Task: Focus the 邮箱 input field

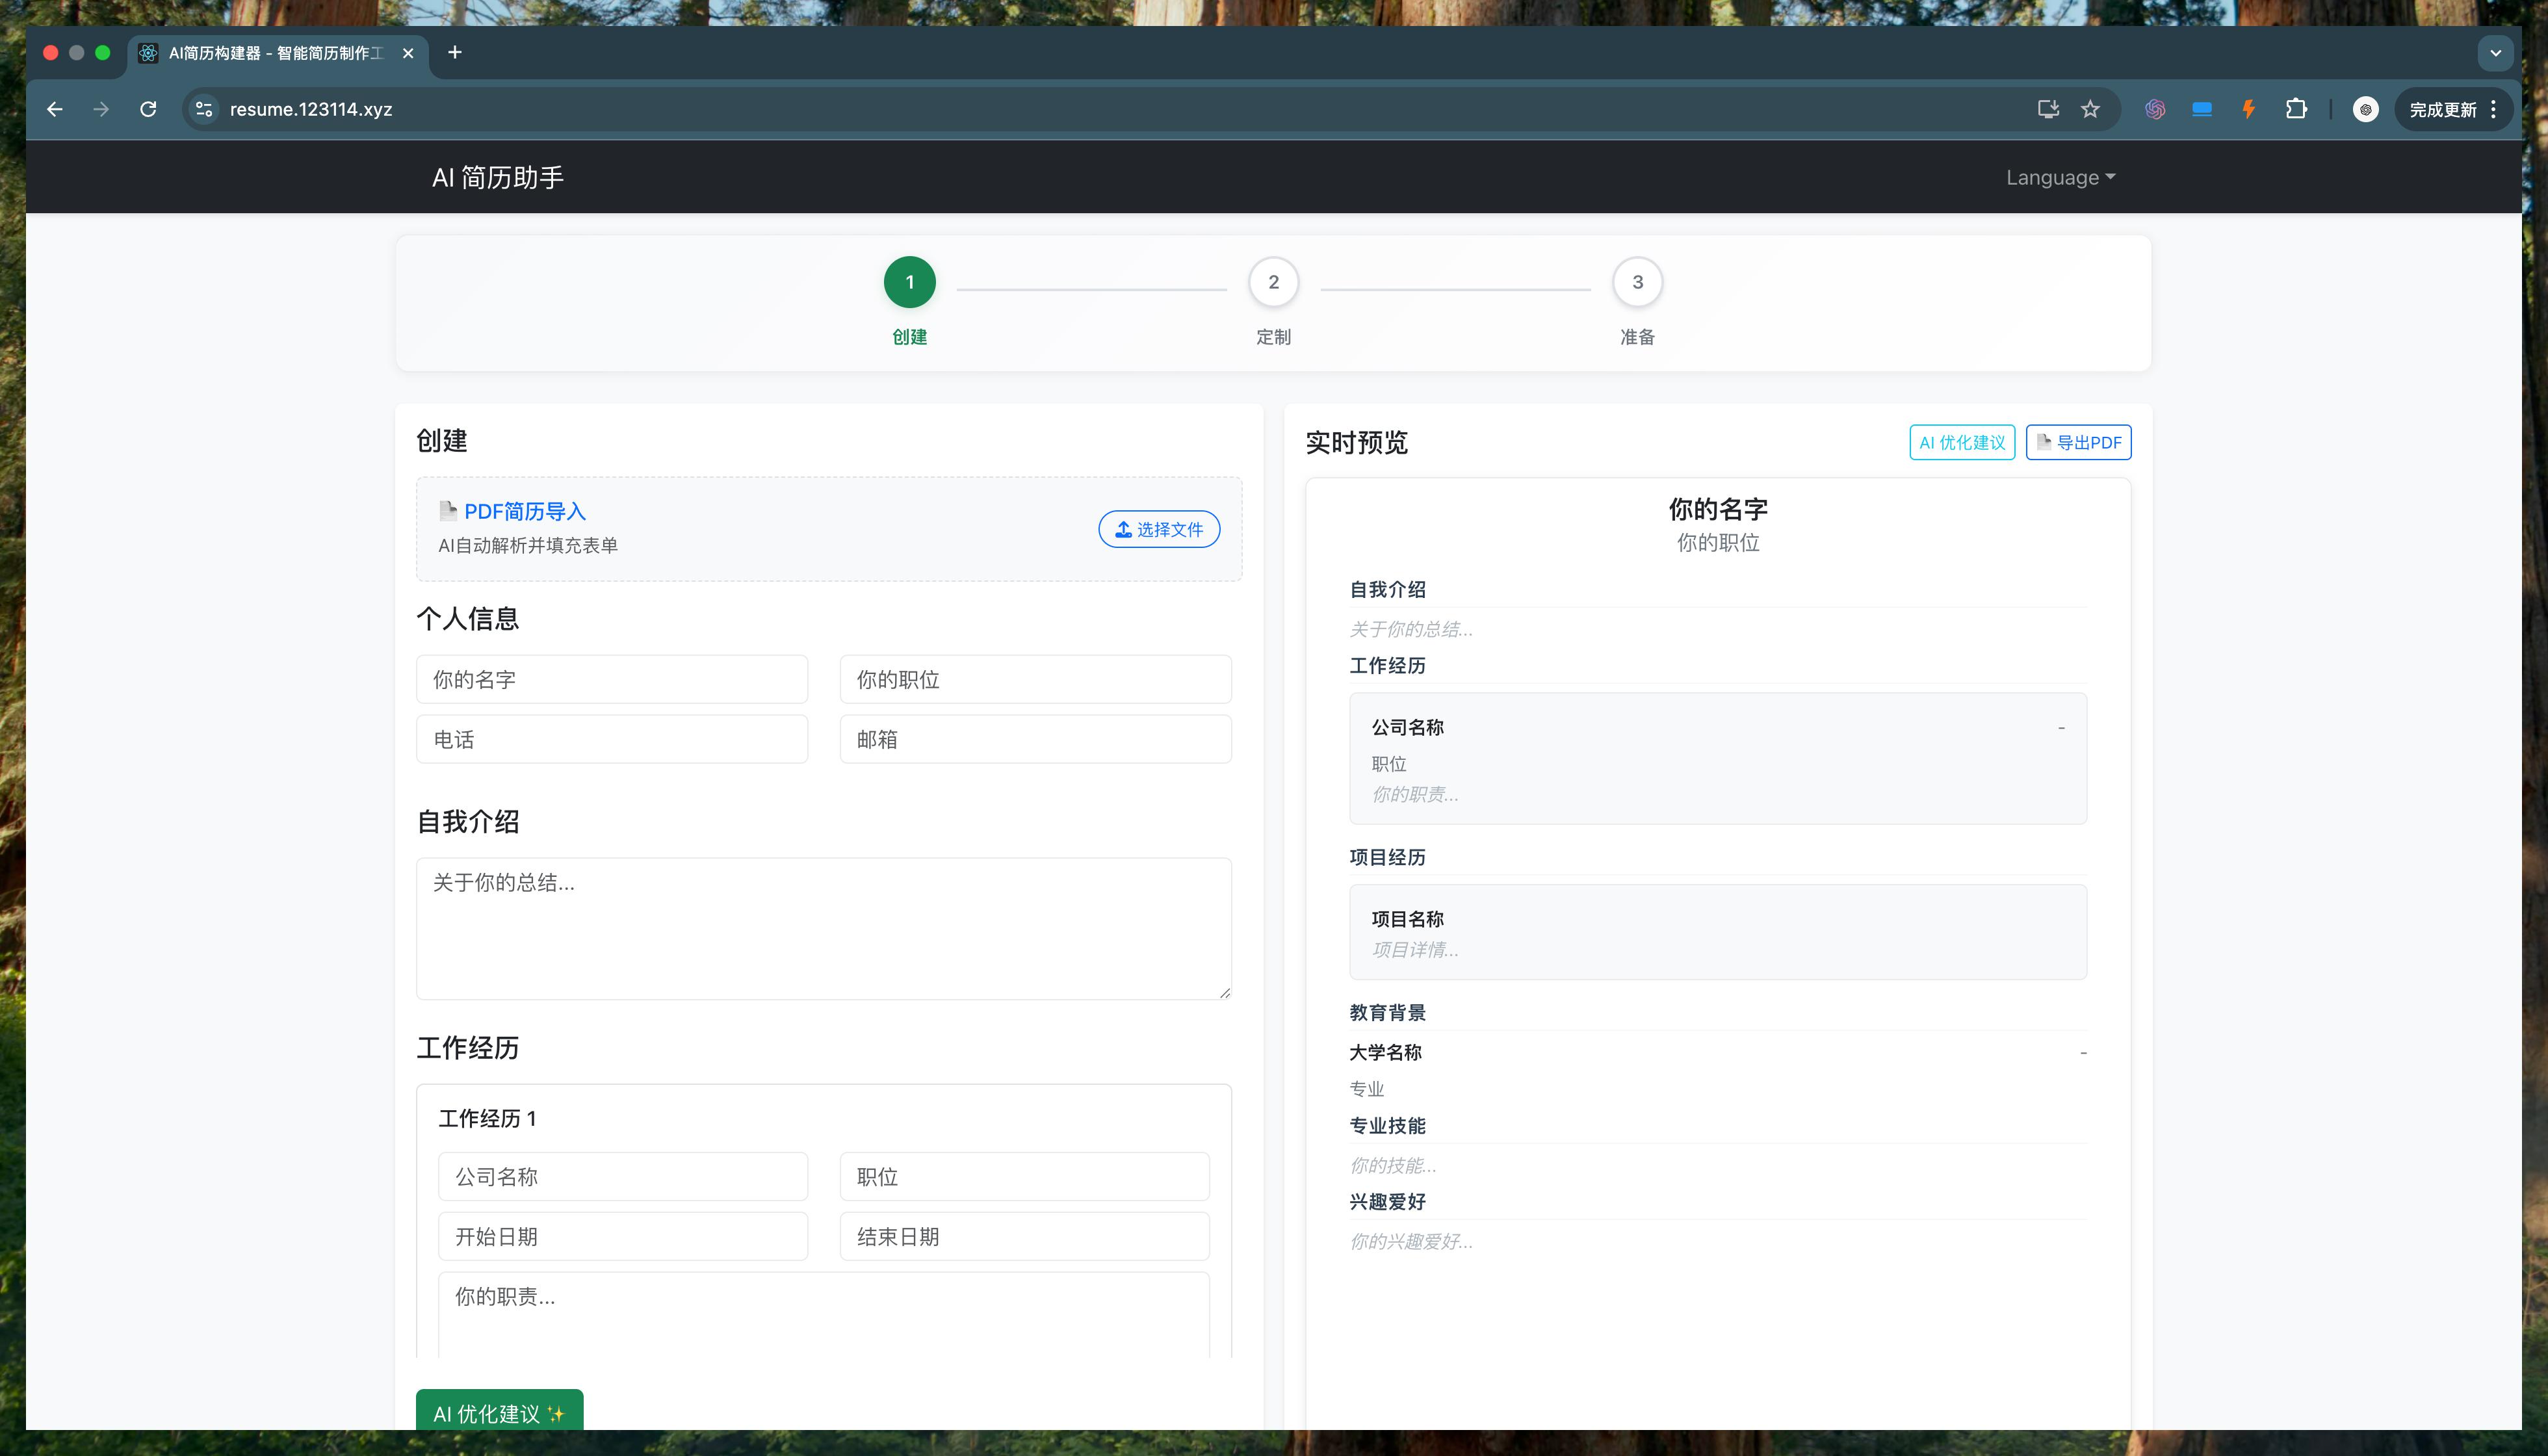Action: pos(1036,739)
